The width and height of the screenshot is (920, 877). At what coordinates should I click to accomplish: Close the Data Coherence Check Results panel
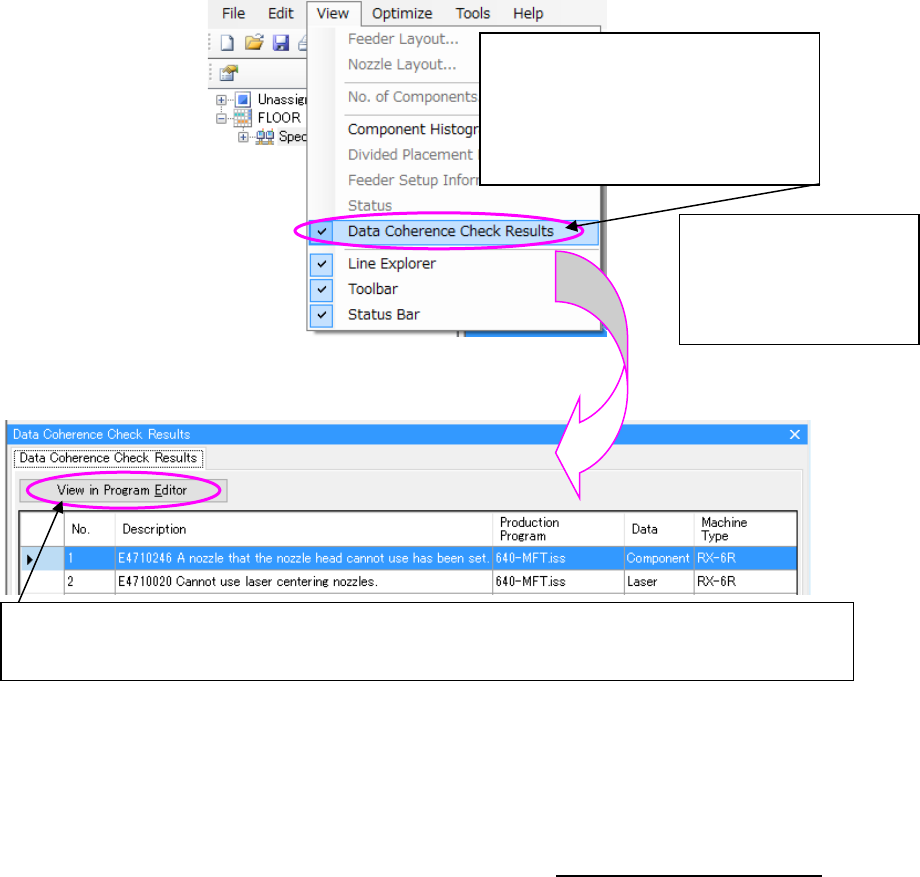tap(794, 435)
